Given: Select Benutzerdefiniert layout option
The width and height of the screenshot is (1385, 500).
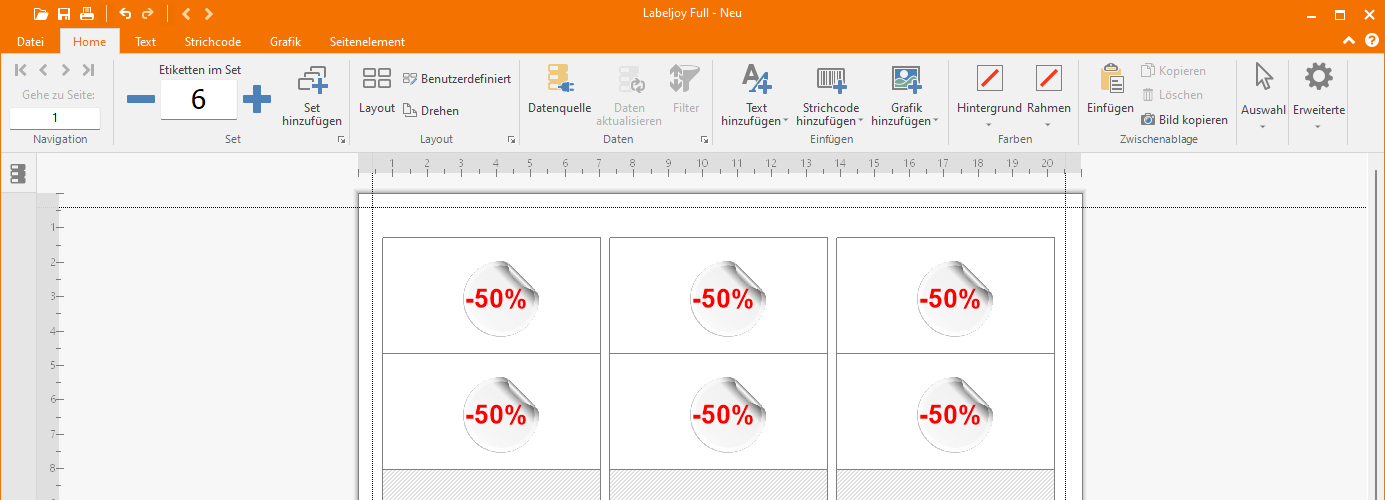Looking at the screenshot, I should coord(457,79).
